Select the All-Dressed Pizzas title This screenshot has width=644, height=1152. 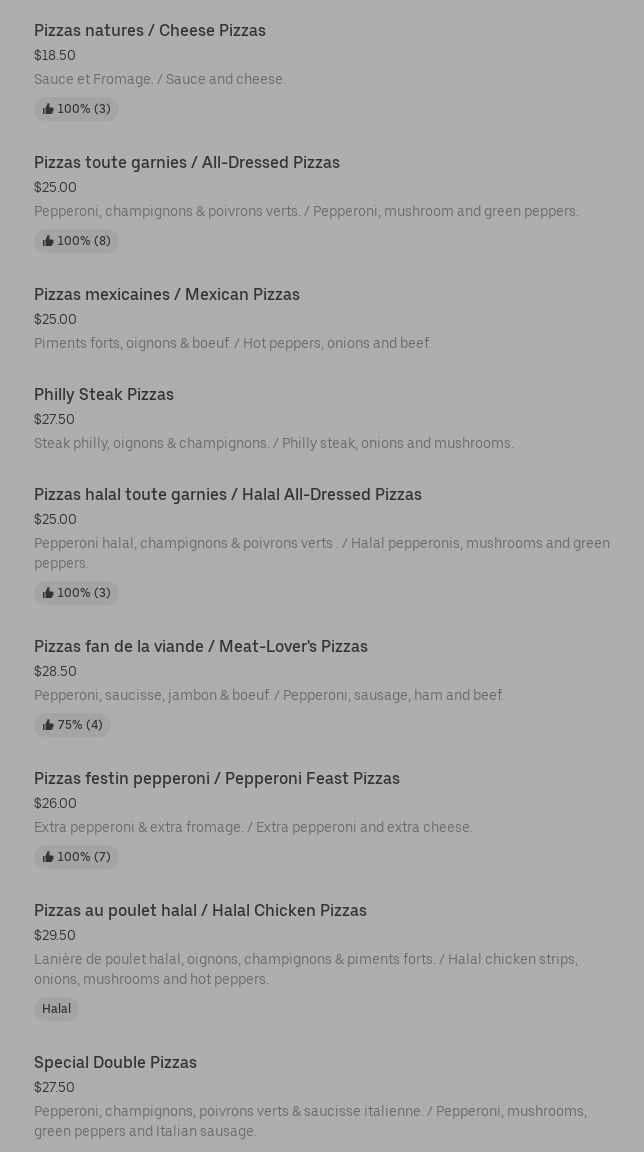tap(187, 163)
